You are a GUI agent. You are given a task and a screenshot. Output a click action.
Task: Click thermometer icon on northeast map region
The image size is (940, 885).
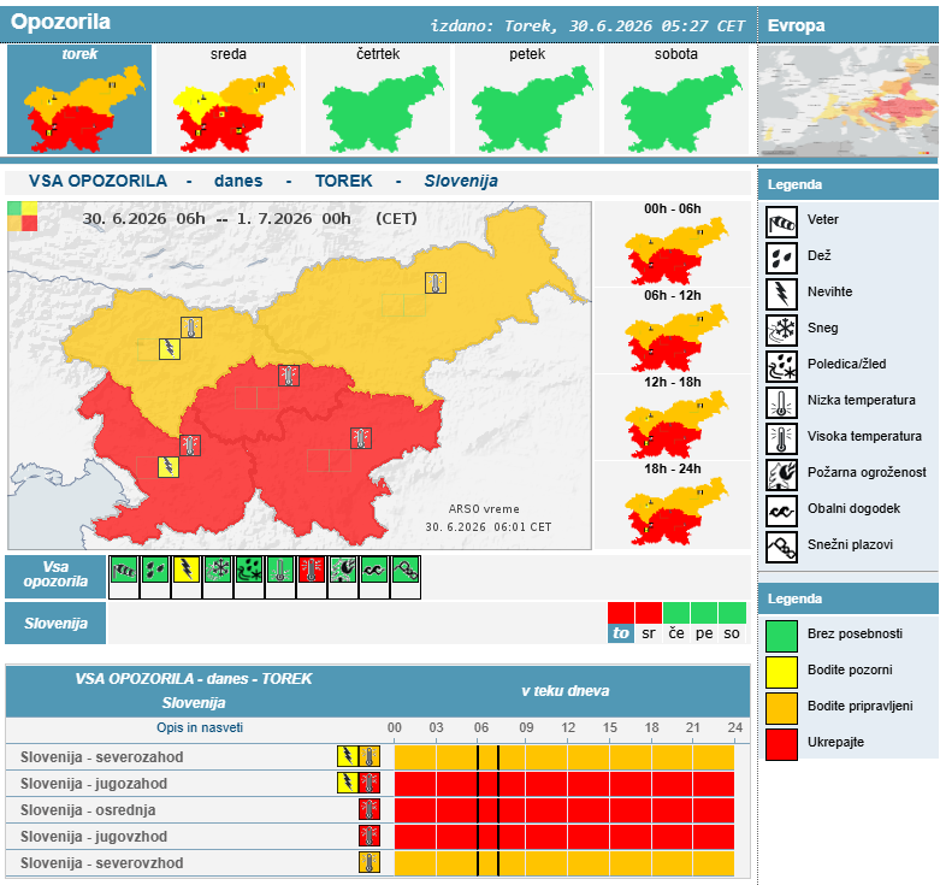(x=435, y=282)
